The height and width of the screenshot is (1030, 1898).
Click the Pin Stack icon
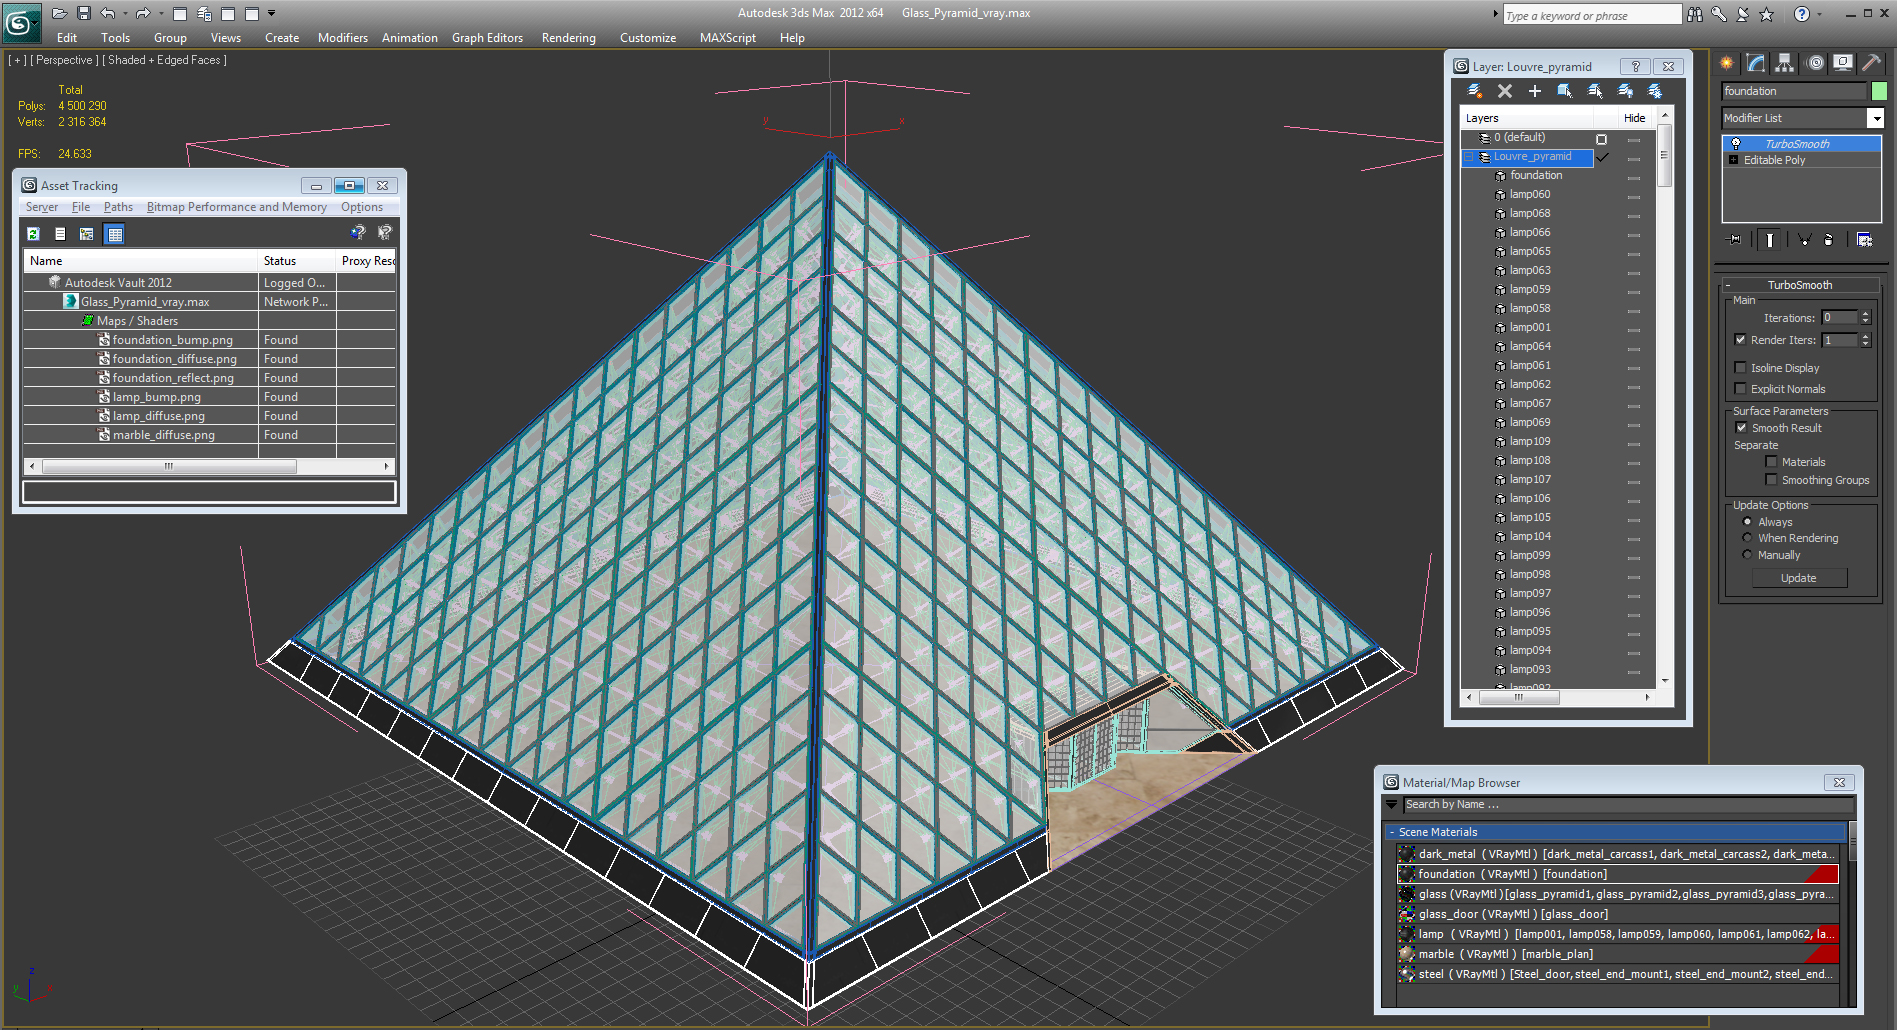(1735, 240)
